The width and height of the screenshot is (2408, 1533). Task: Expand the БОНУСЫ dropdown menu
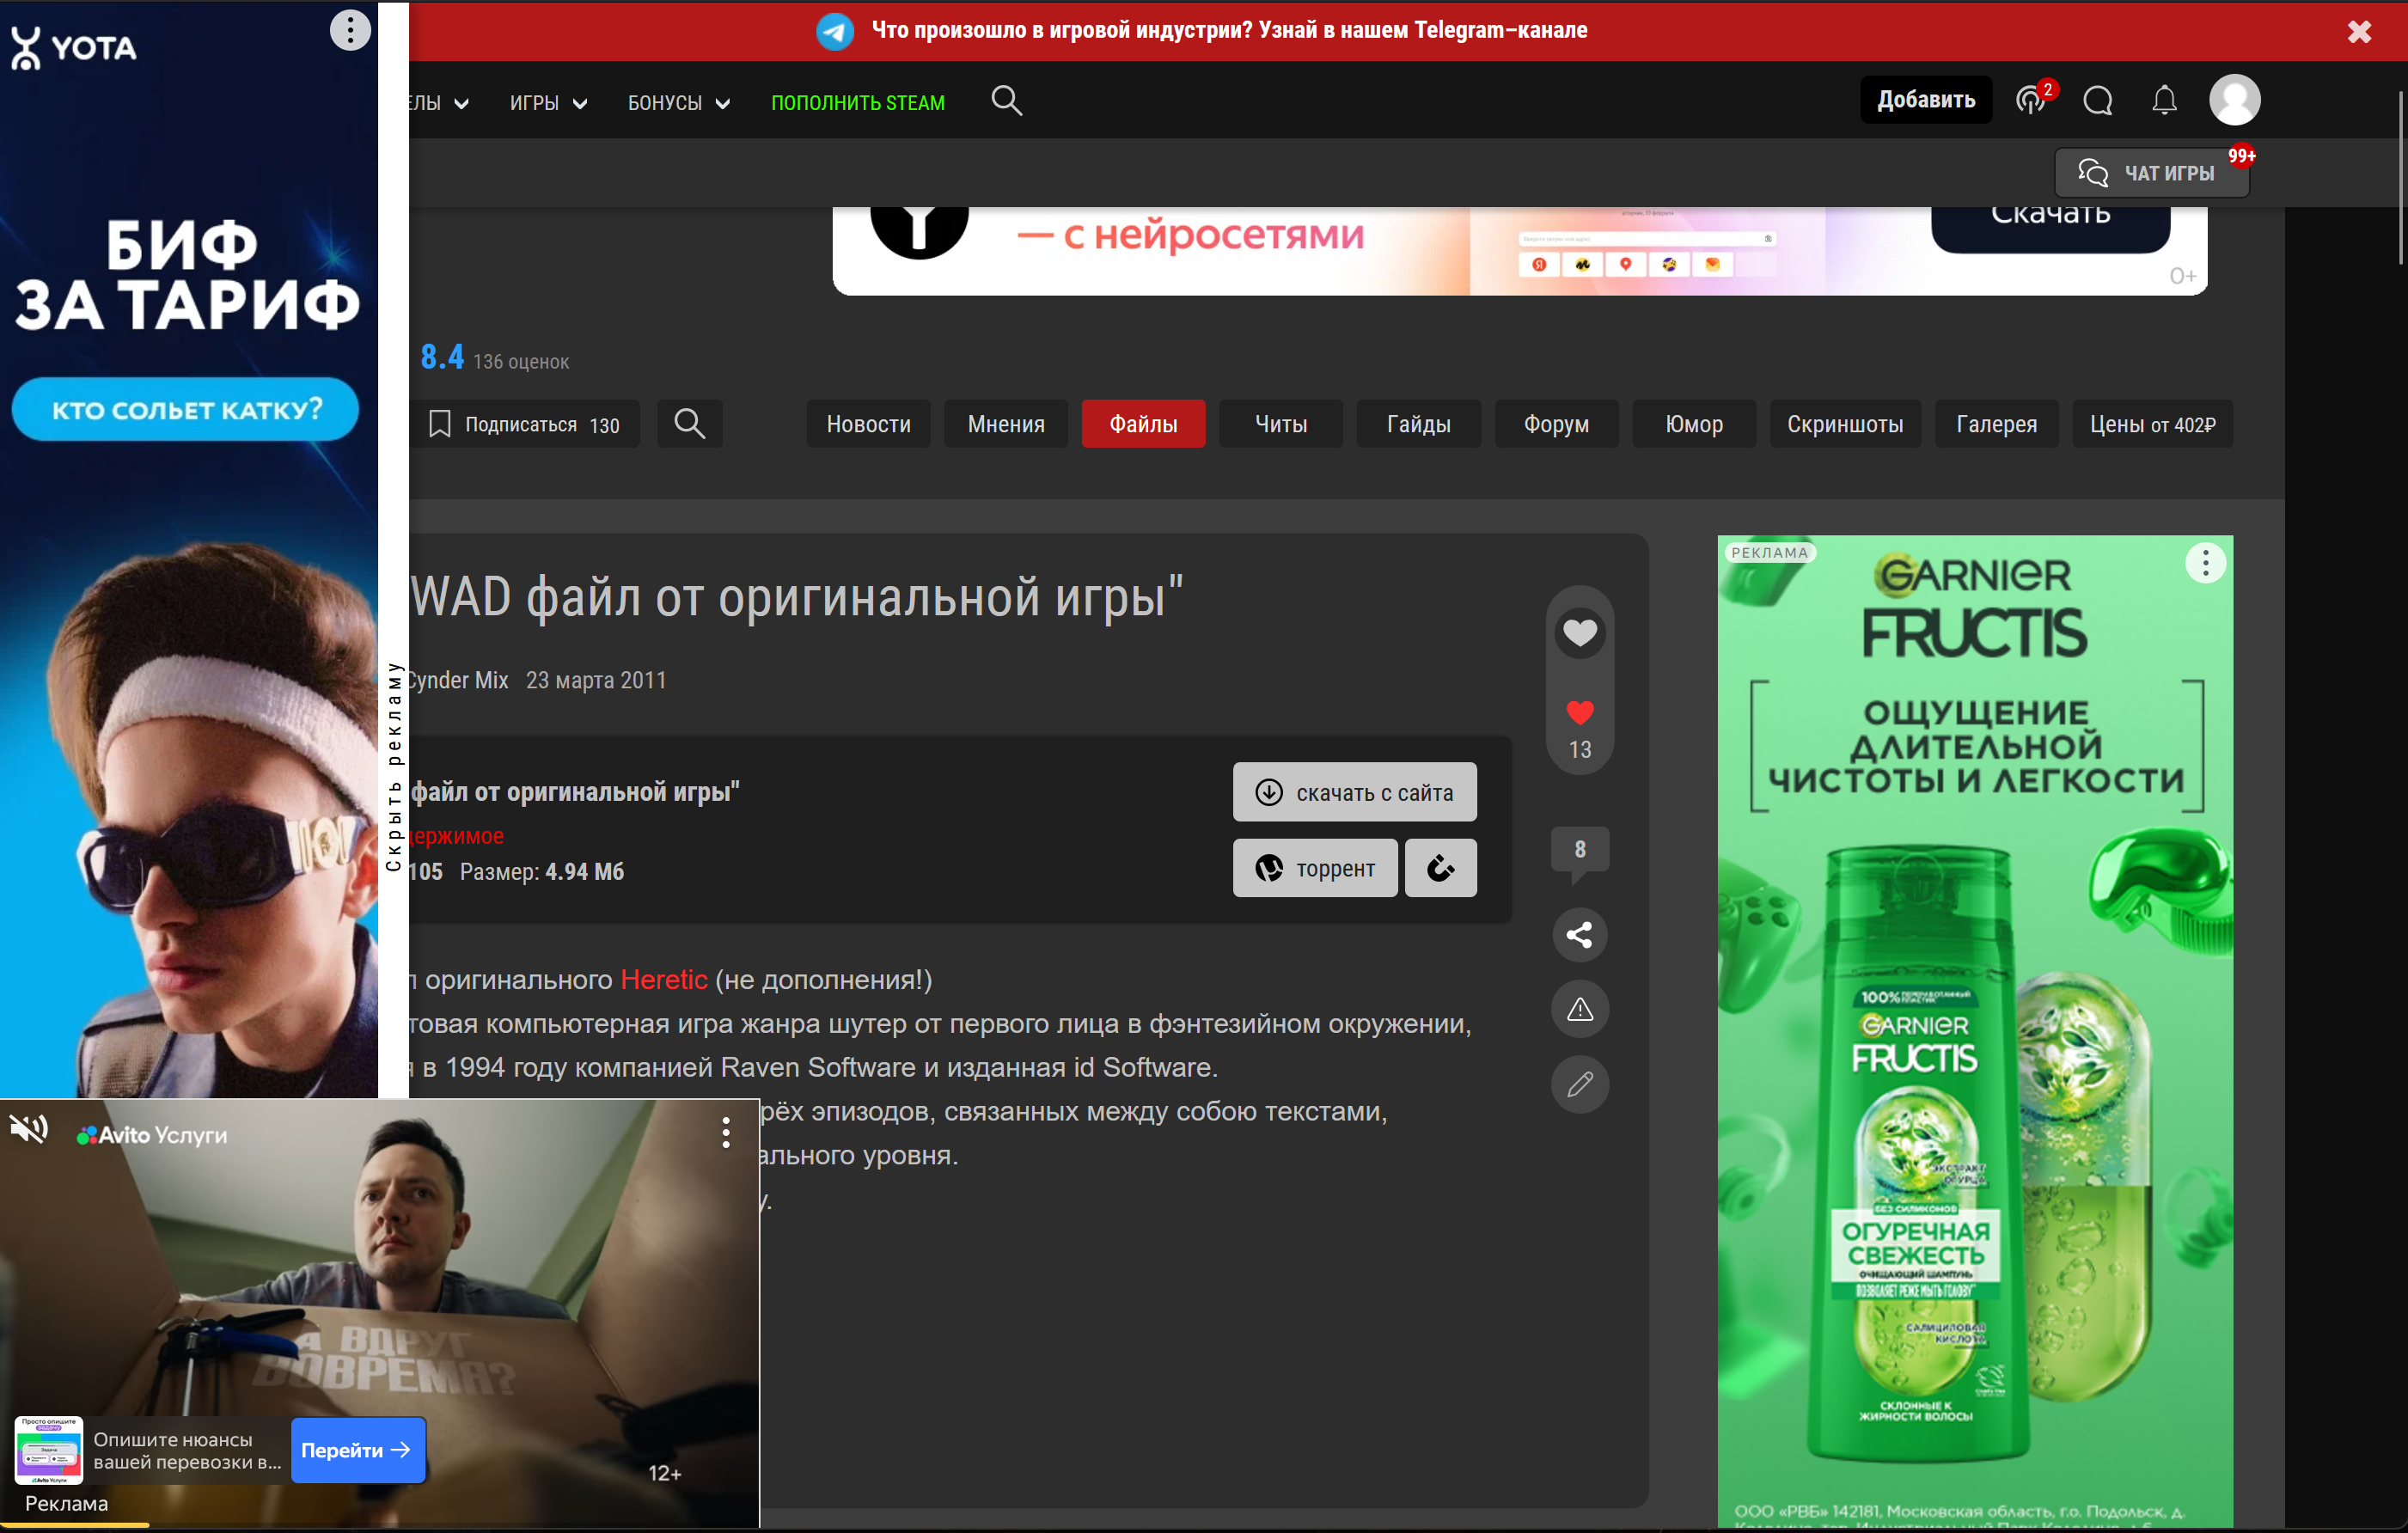pyautogui.click(x=678, y=103)
